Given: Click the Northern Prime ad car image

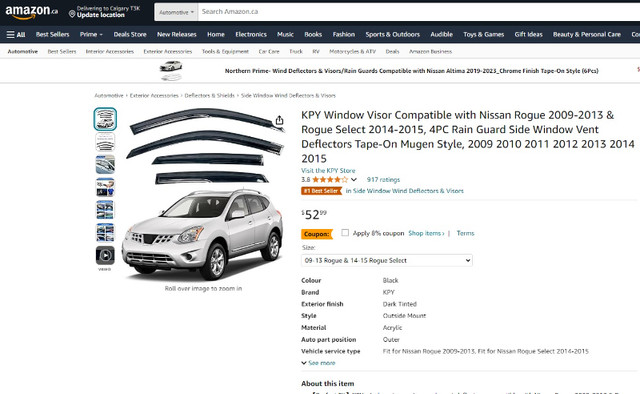Looking at the screenshot, I should tap(171, 71).
